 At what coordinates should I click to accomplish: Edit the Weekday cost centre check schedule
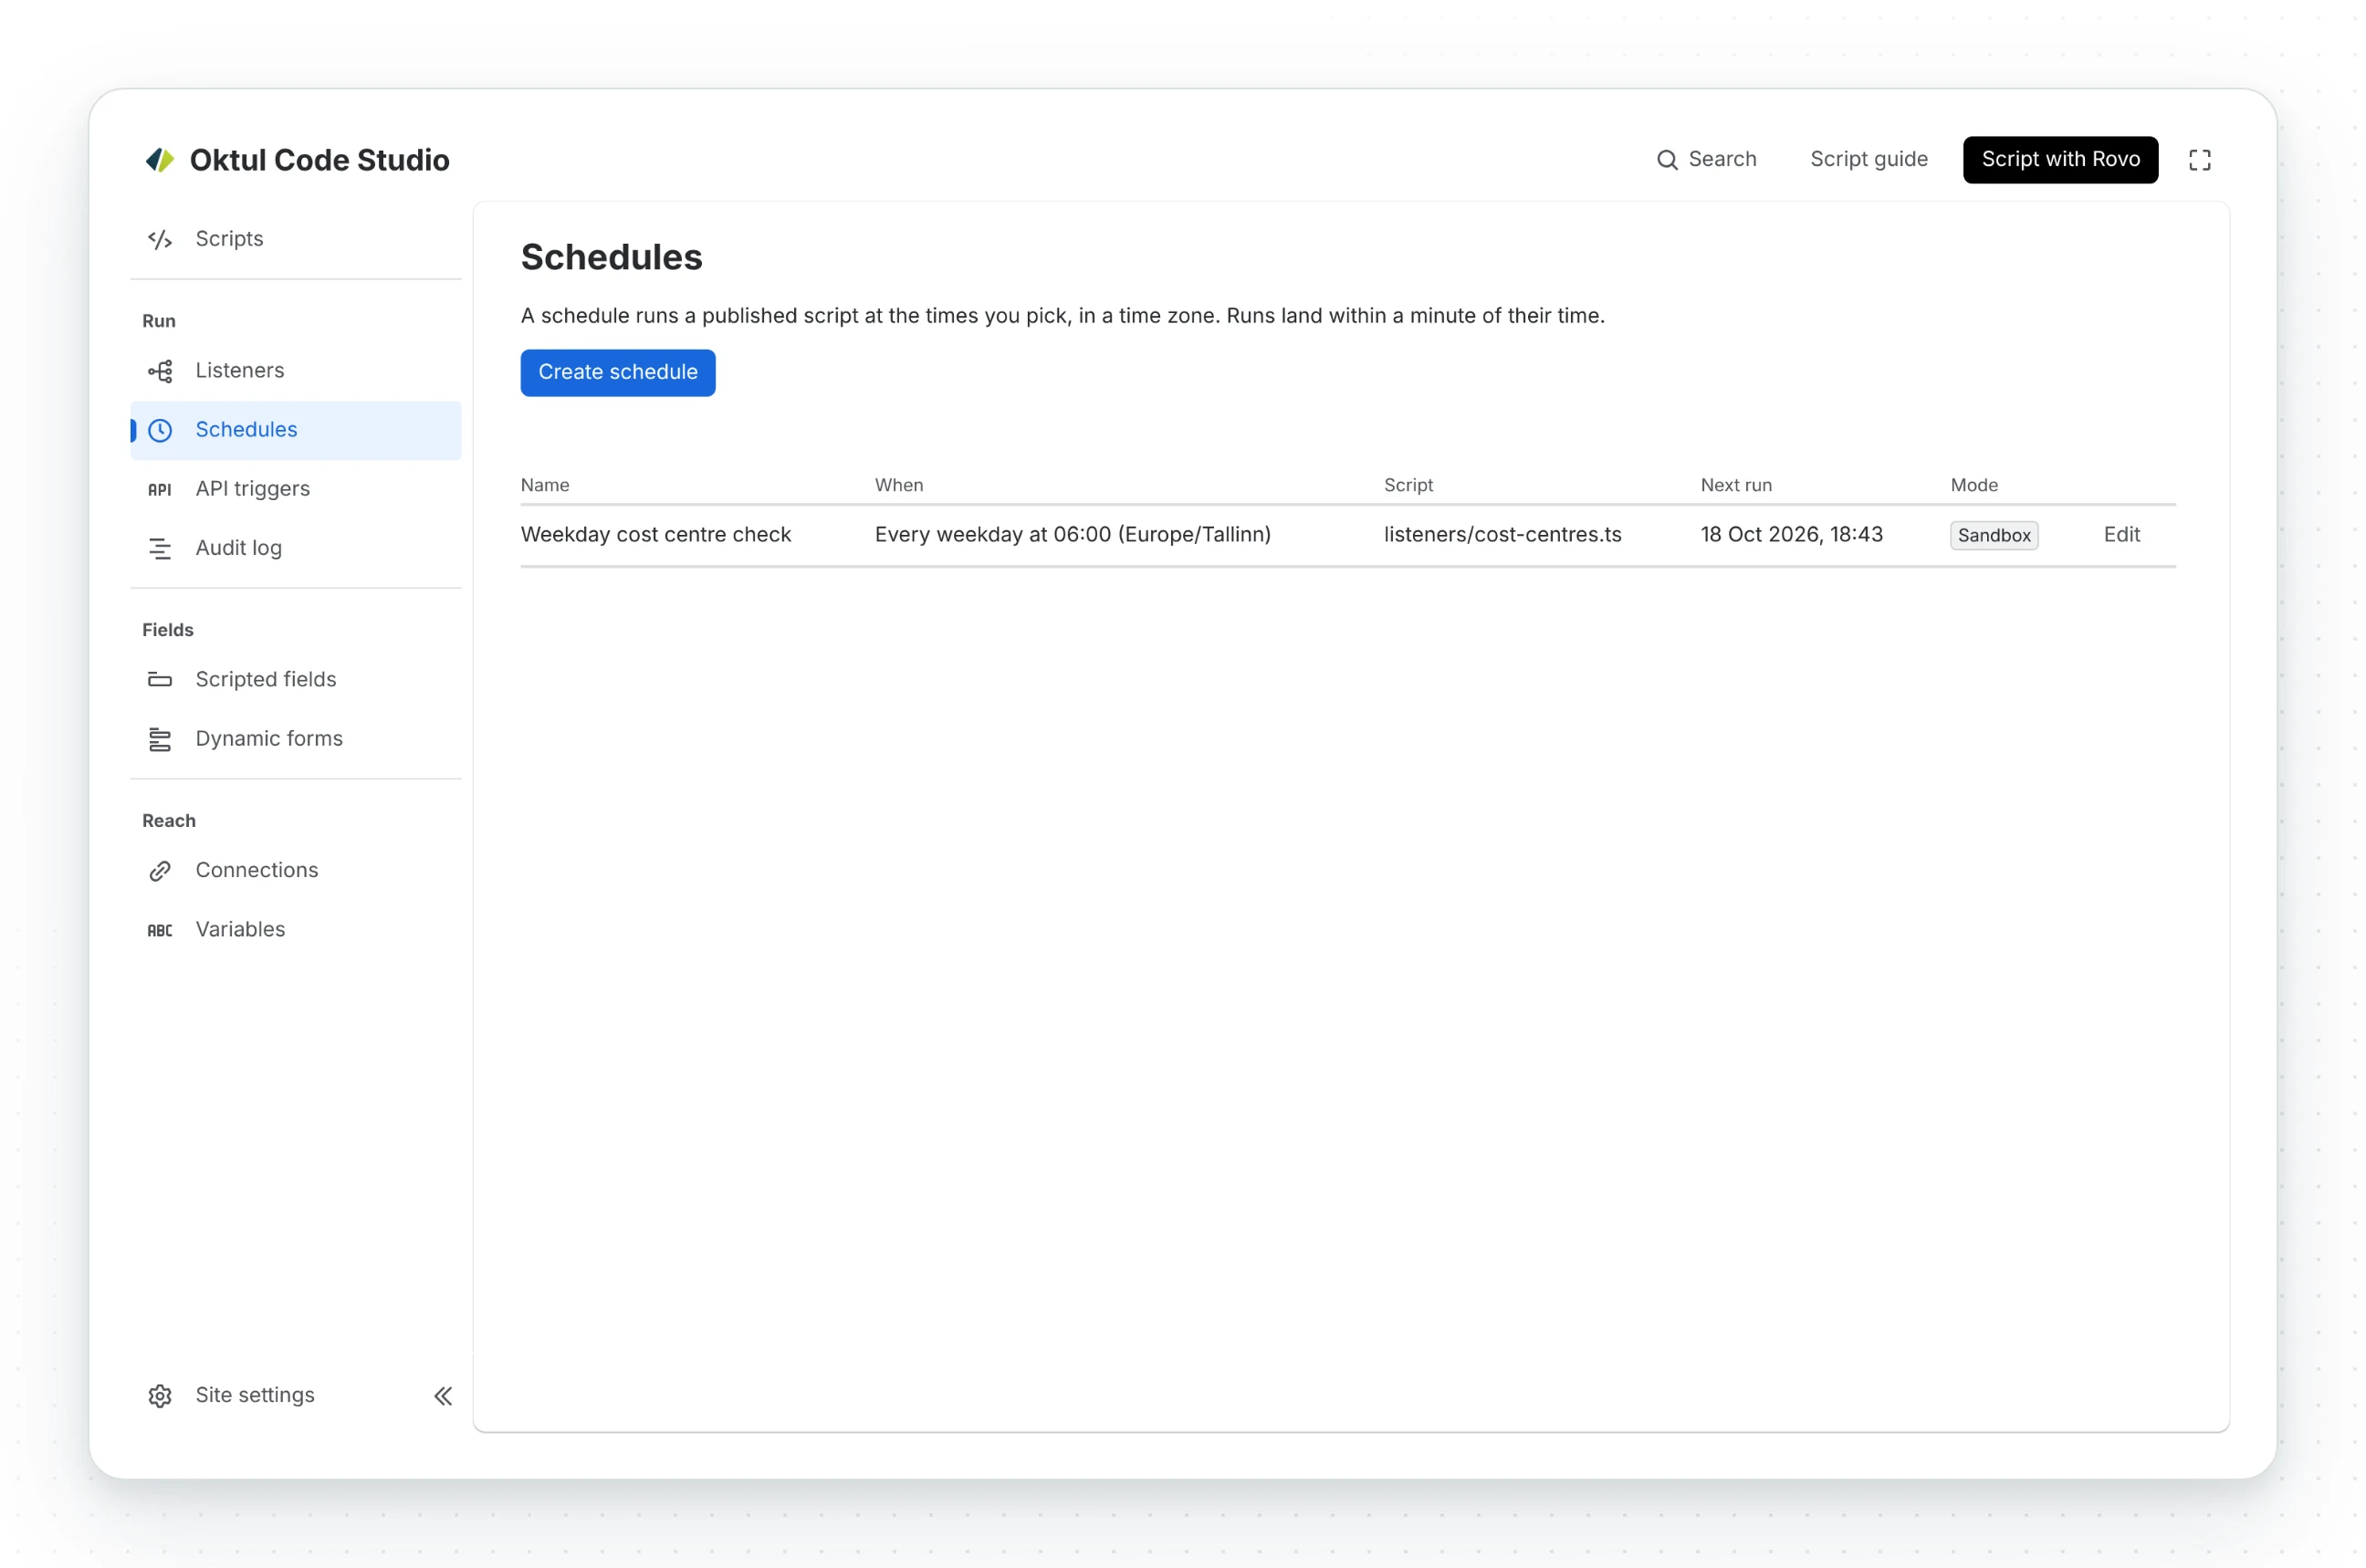pyautogui.click(x=2121, y=535)
